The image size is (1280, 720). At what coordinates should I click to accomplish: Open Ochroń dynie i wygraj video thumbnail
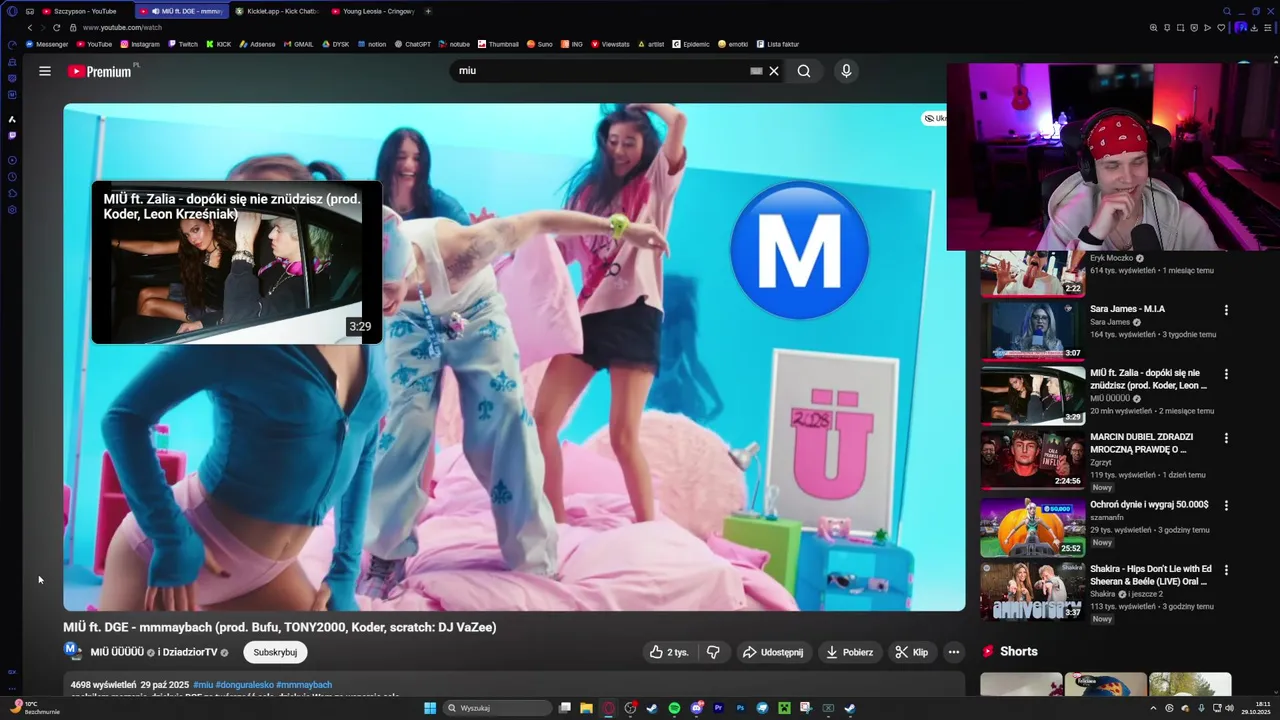[x=1032, y=527]
